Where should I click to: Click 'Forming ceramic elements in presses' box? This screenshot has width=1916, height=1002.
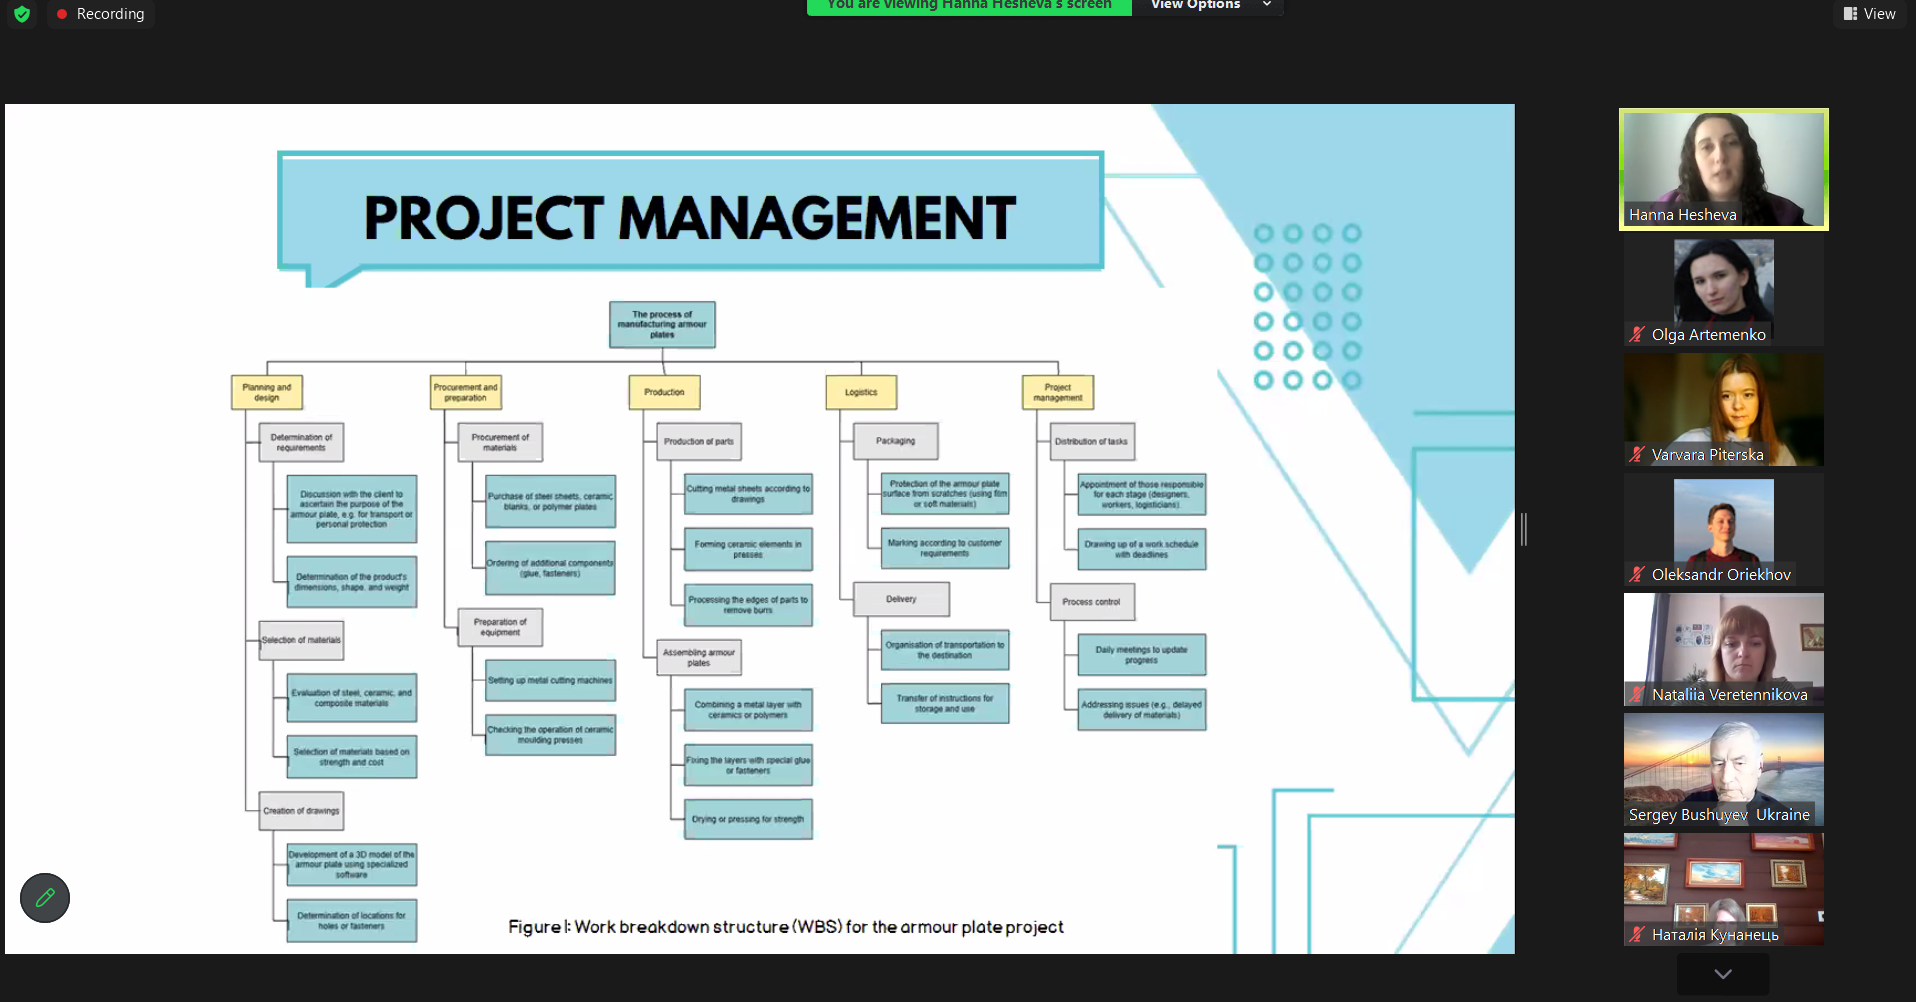[x=748, y=549]
